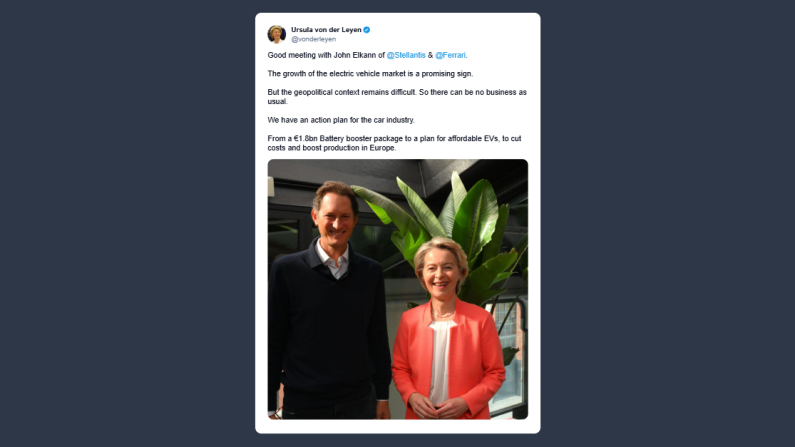
Task: Open the attached photo via the man's dark sweater
Action: coord(327,324)
